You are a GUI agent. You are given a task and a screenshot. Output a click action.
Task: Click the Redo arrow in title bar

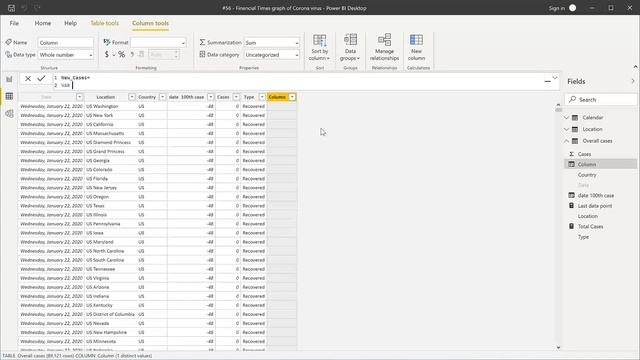(x=37, y=8)
